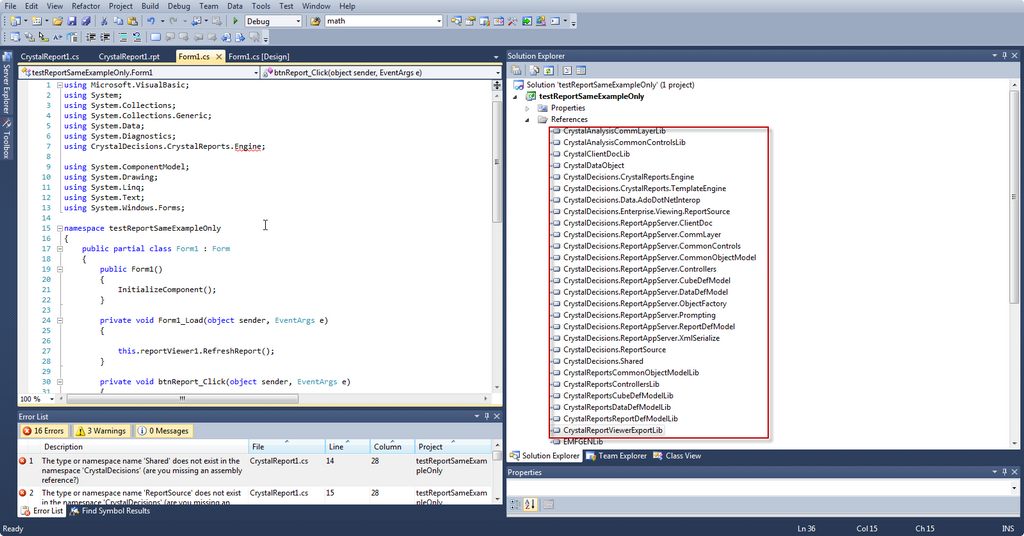
Task: Select CrystalDecisions.Shared reference
Action: (x=603, y=361)
